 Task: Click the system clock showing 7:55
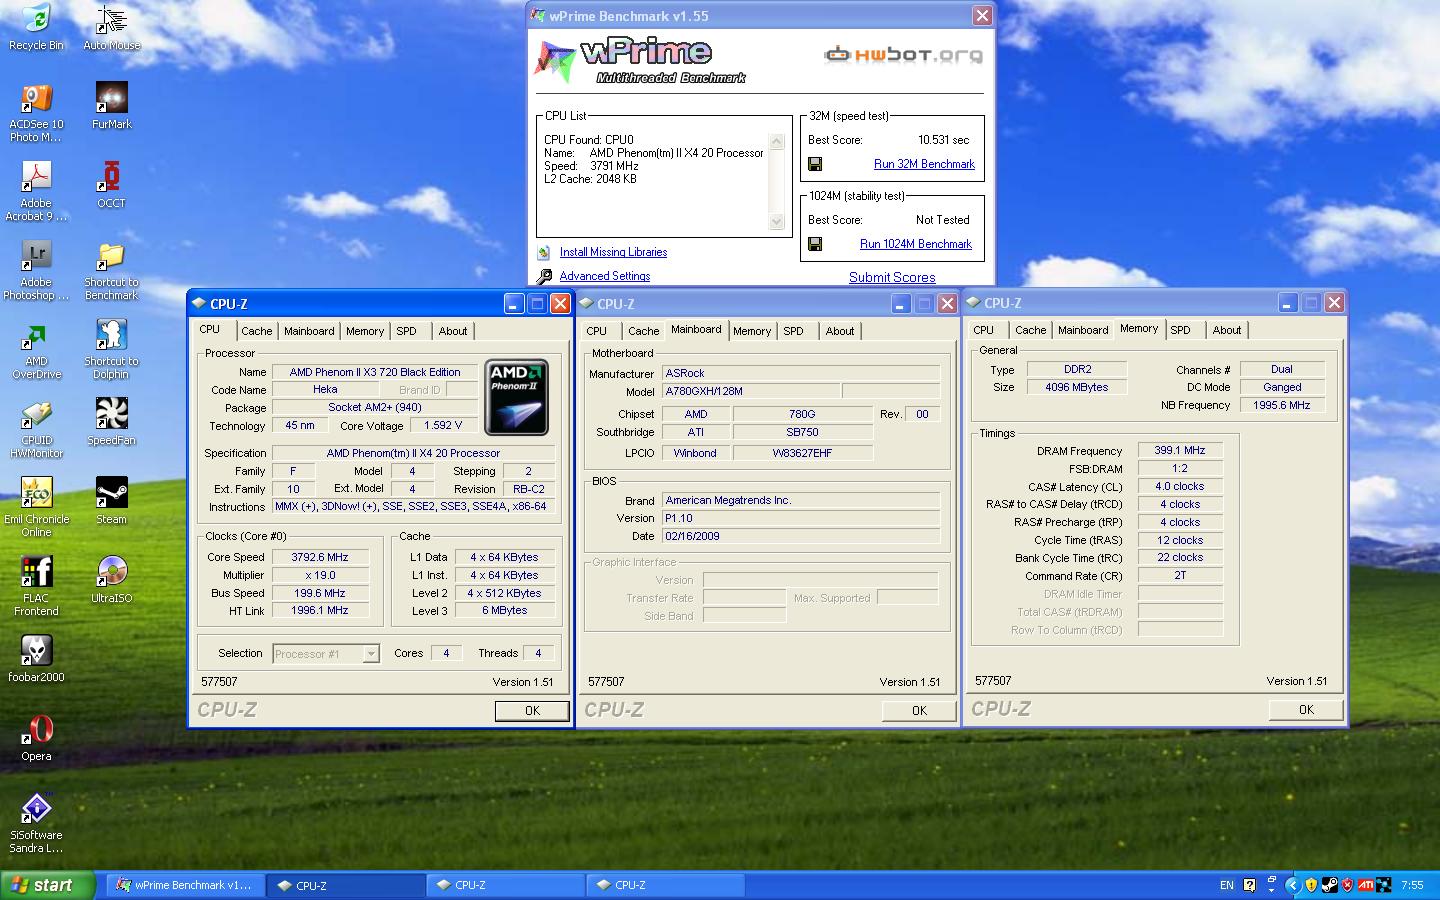(1412, 885)
